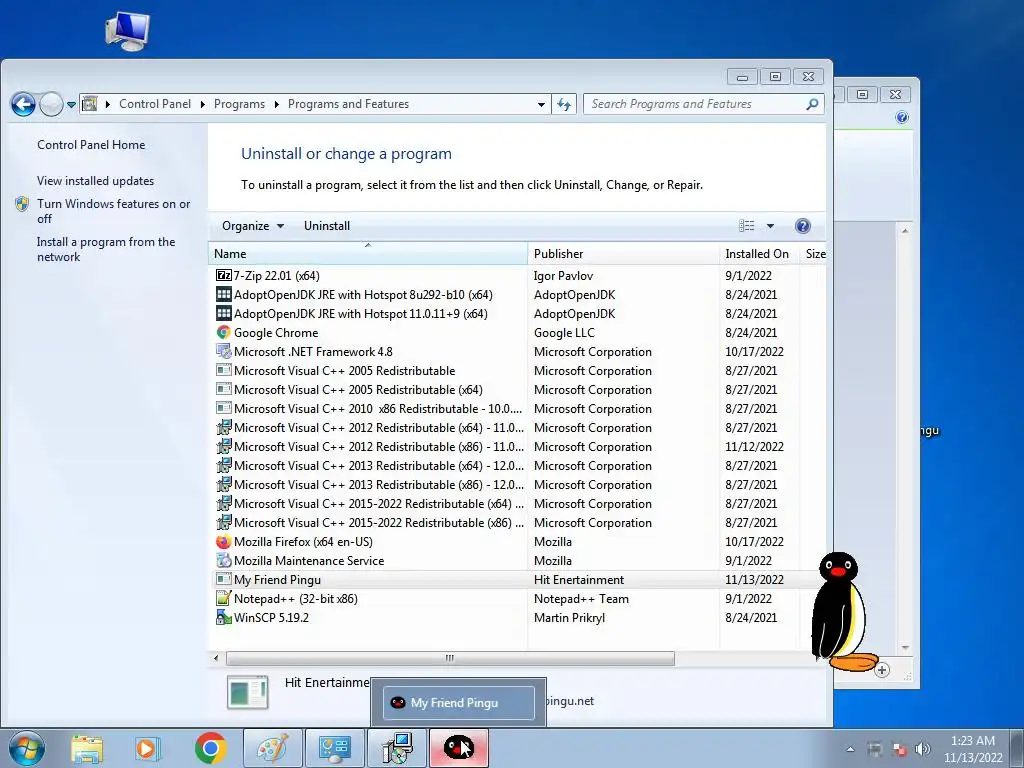Switch to Paint in the taskbar
Viewport: 1024px width, 768px height.
click(273, 748)
